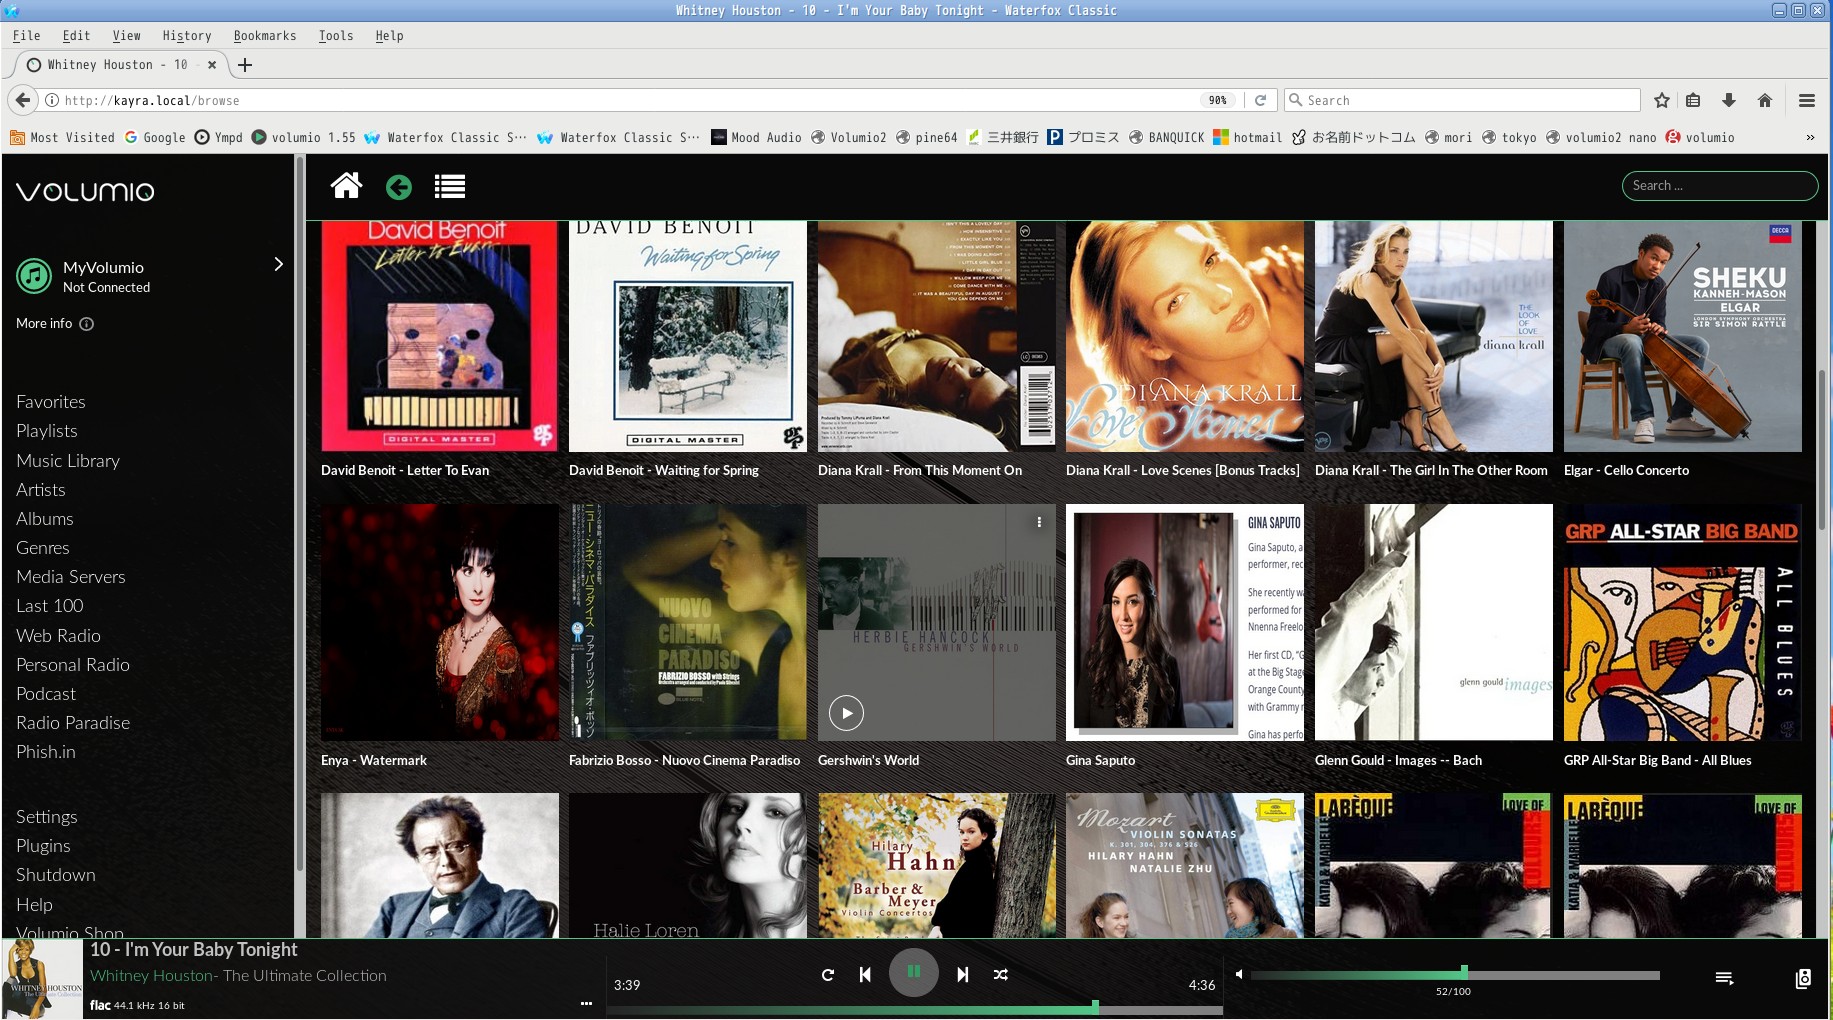
Task: Go to the previous track
Action: pyautogui.click(x=865, y=974)
